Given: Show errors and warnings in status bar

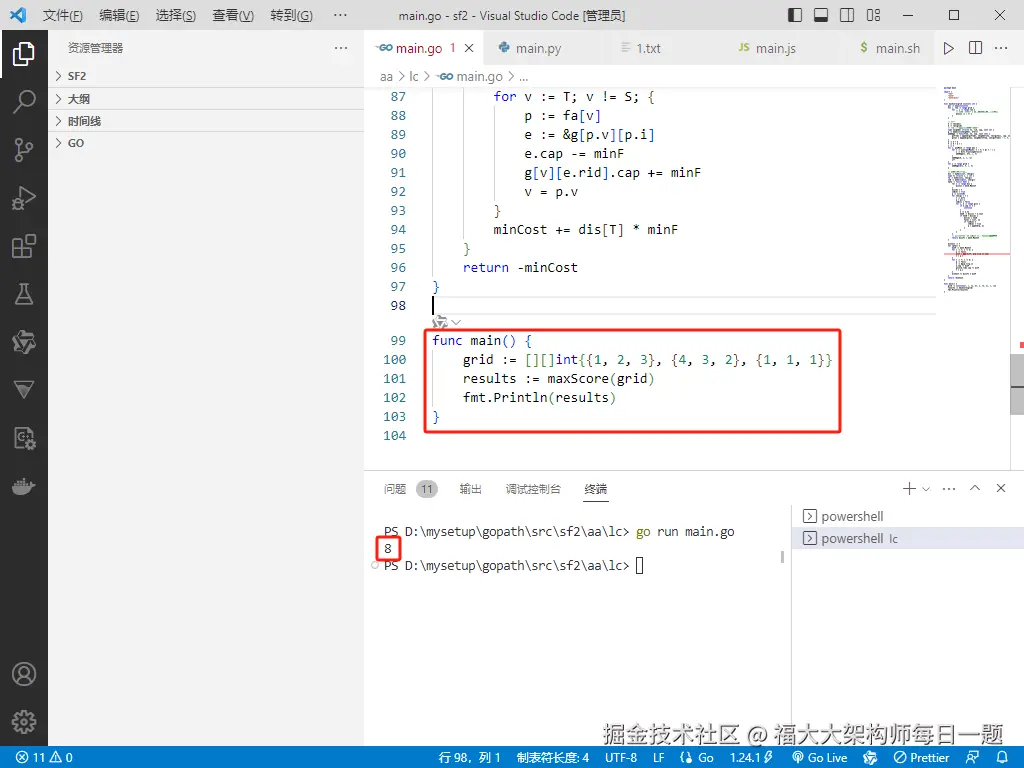Looking at the screenshot, I should point(44,758).
